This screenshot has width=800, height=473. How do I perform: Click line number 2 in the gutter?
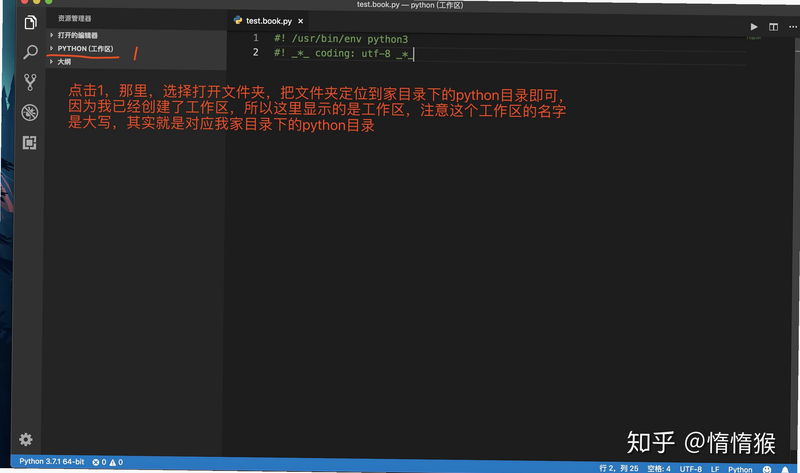(x=256, y=52)
